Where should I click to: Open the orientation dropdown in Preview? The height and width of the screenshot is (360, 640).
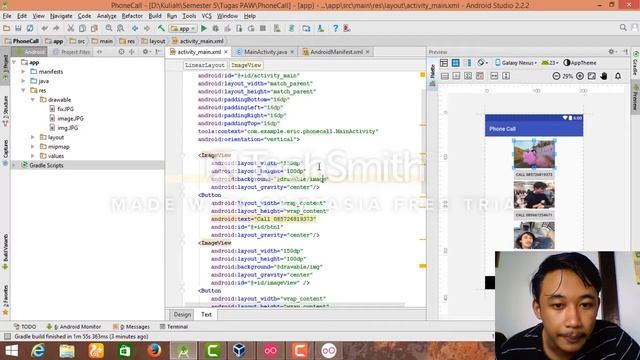pos(482,62)
